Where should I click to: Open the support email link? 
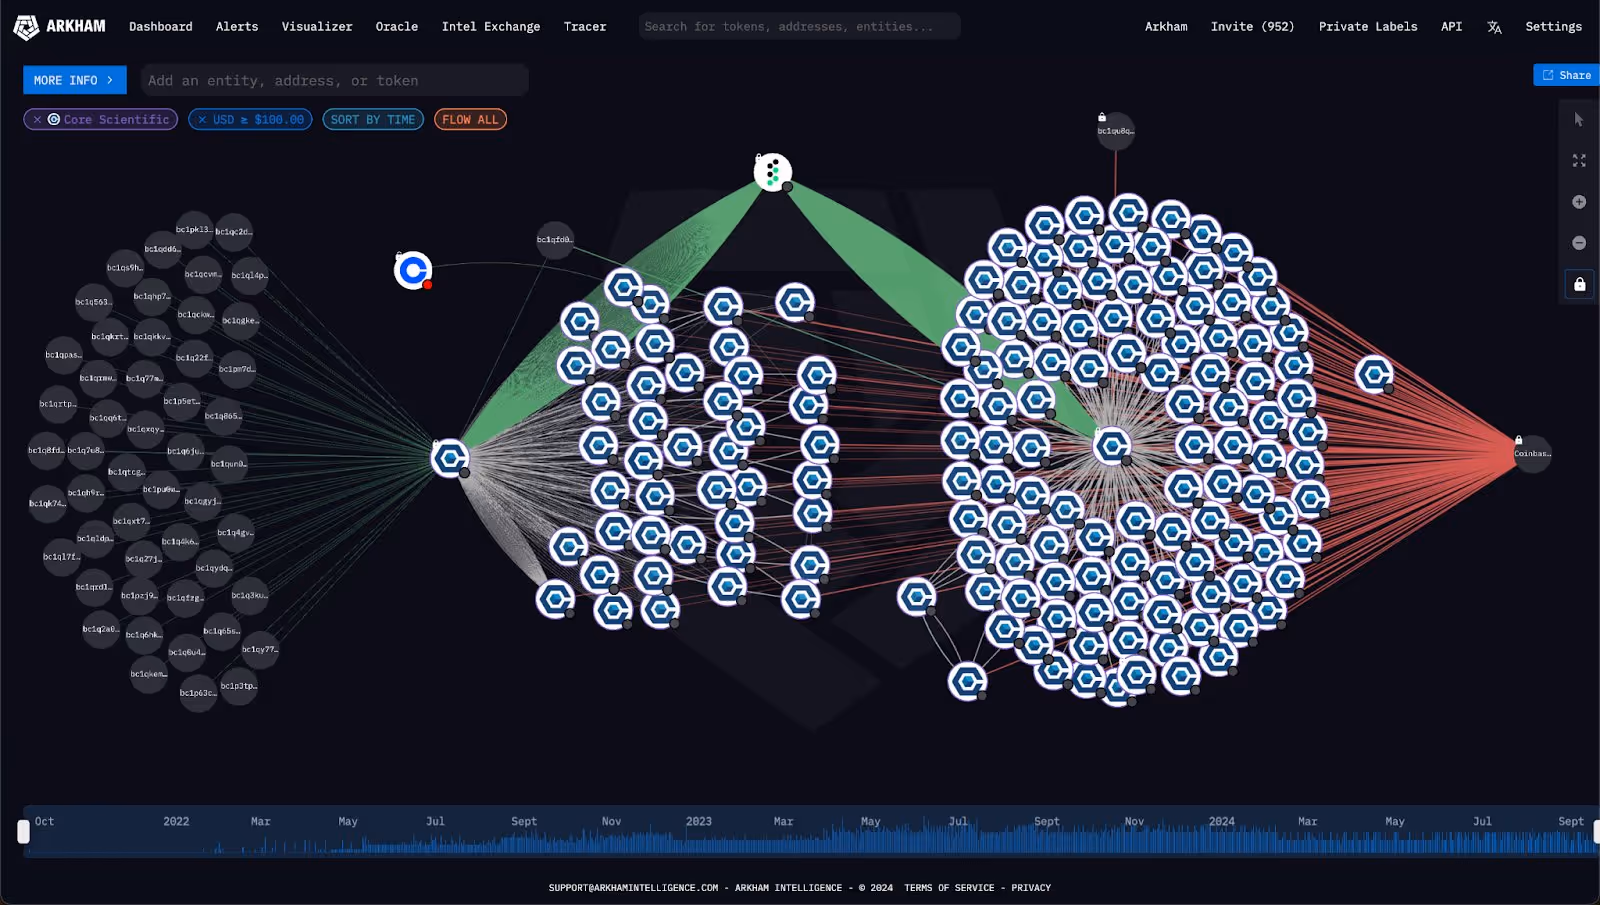point(633,888)
